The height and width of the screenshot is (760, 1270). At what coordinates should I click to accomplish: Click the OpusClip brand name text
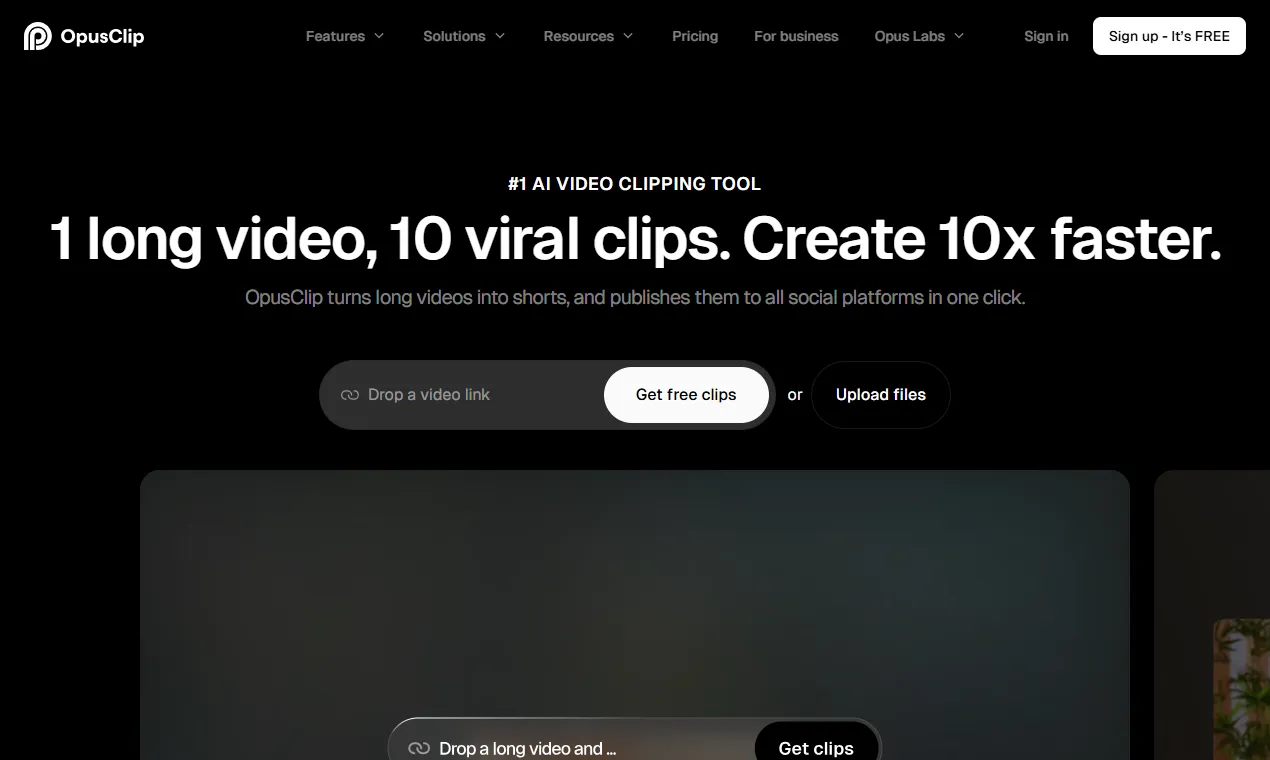[x=102, y=36]
